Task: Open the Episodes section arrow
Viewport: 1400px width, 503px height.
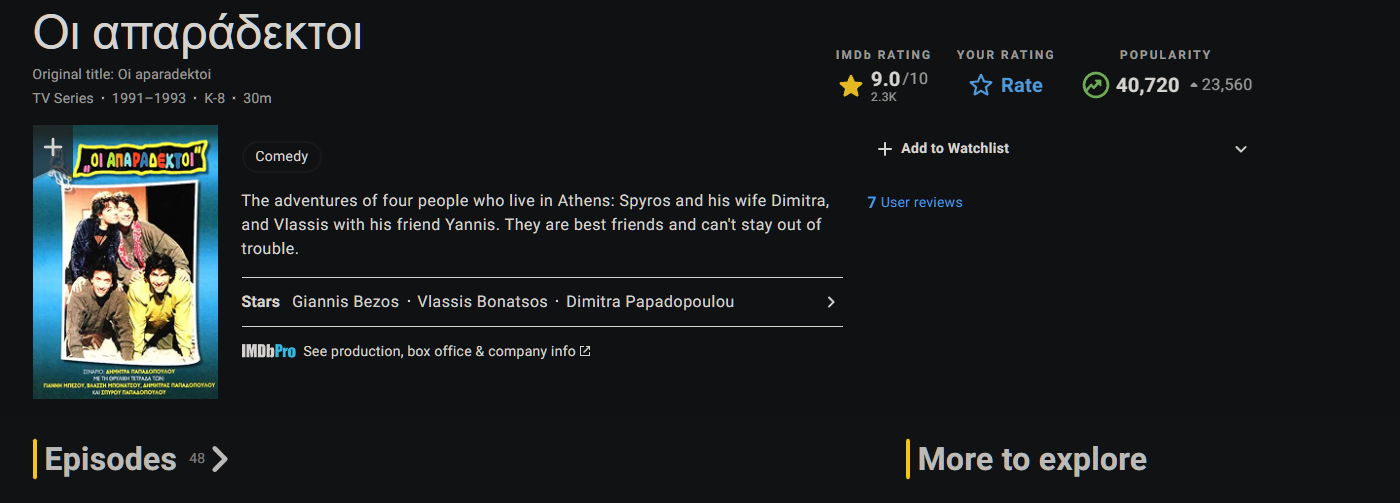Action: [221, 459]
